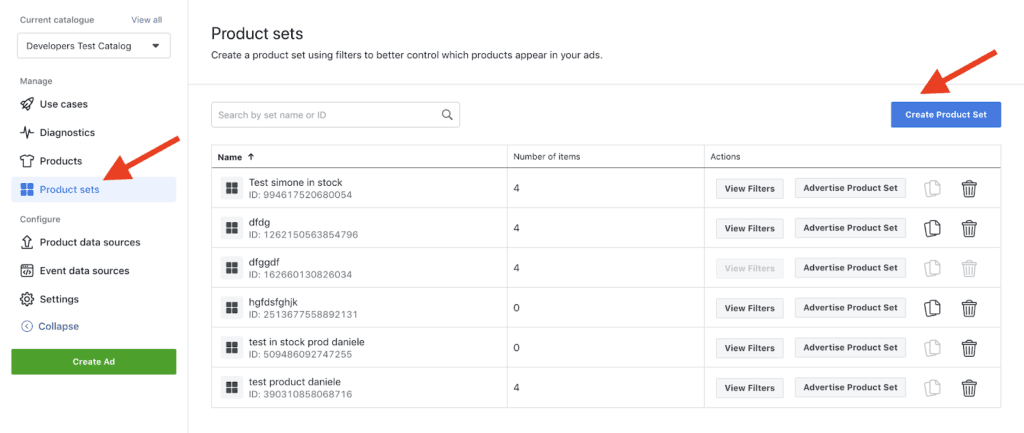Screen dimensions: 1024x433
Task: View Filters for 'dfdg' product set
Action: (x=749, y=228)
